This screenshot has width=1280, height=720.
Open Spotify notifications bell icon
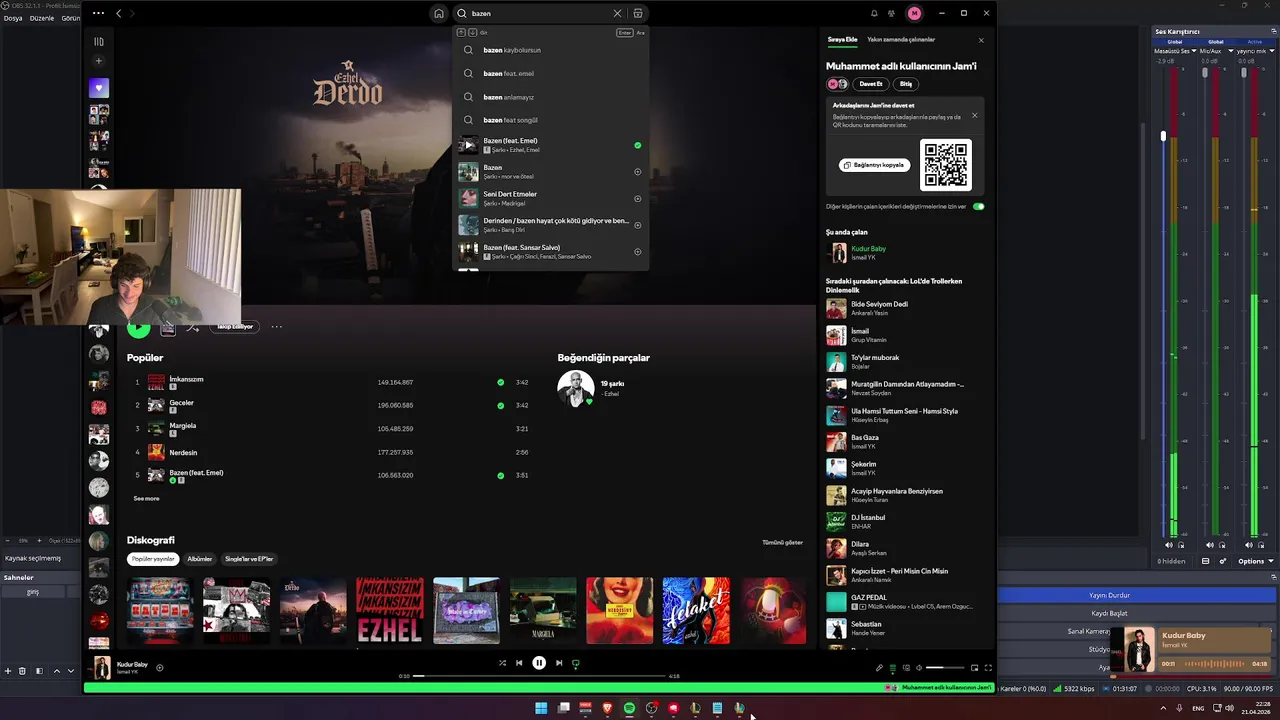pyautogui.click(x=873, y=13)
